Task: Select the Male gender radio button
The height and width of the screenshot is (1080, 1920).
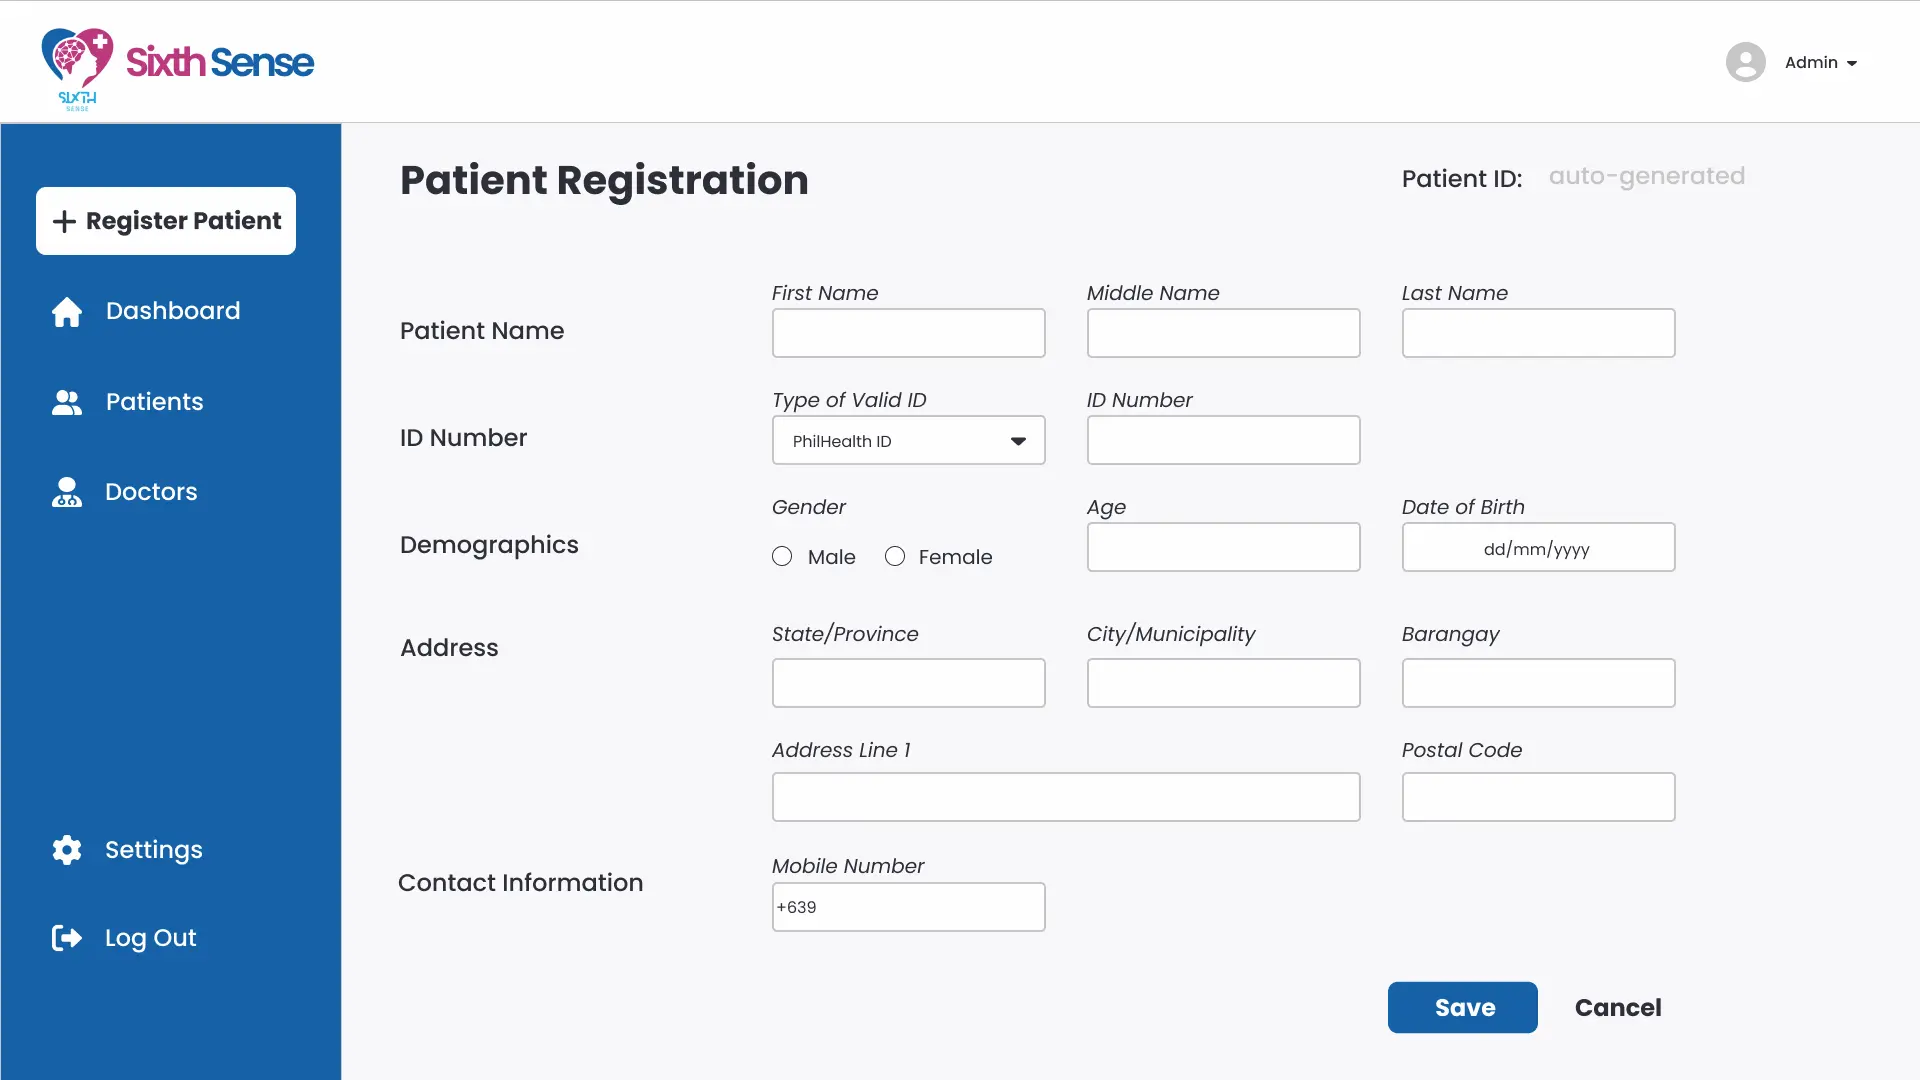Action: pos(782,557)
